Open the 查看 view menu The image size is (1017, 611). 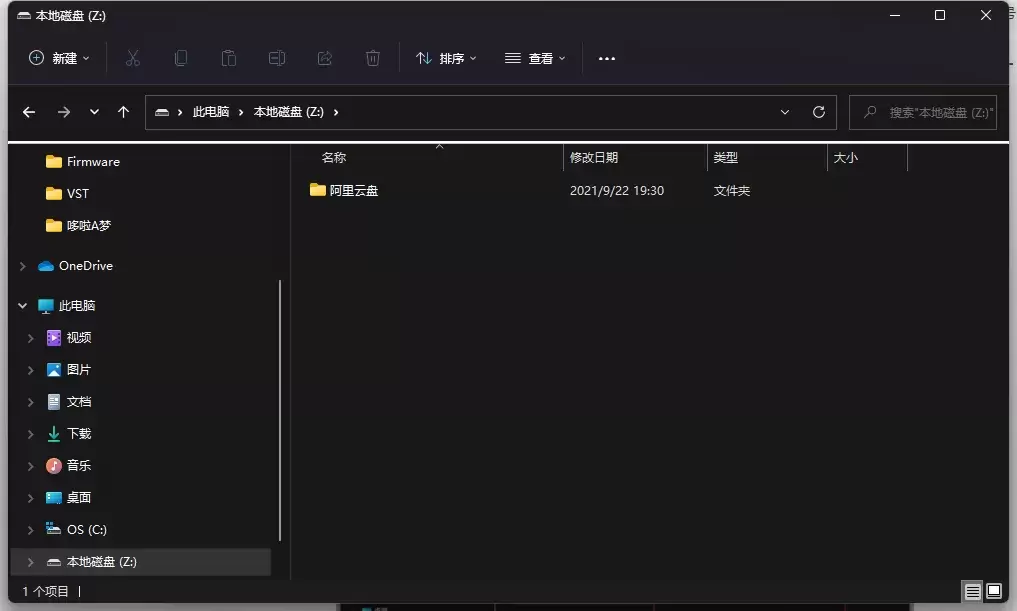click(x=535, y=58)
